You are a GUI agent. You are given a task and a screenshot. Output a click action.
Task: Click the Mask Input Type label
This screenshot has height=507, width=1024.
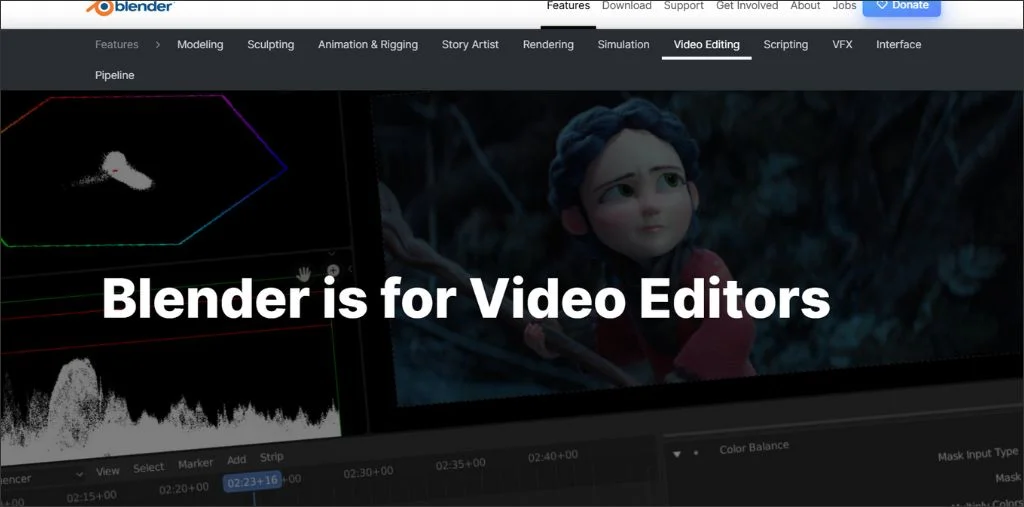(x=978, y=455)
